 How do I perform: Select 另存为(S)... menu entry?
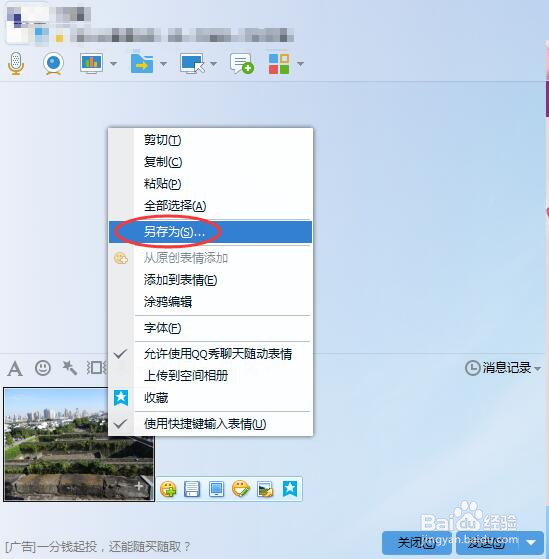211,232
